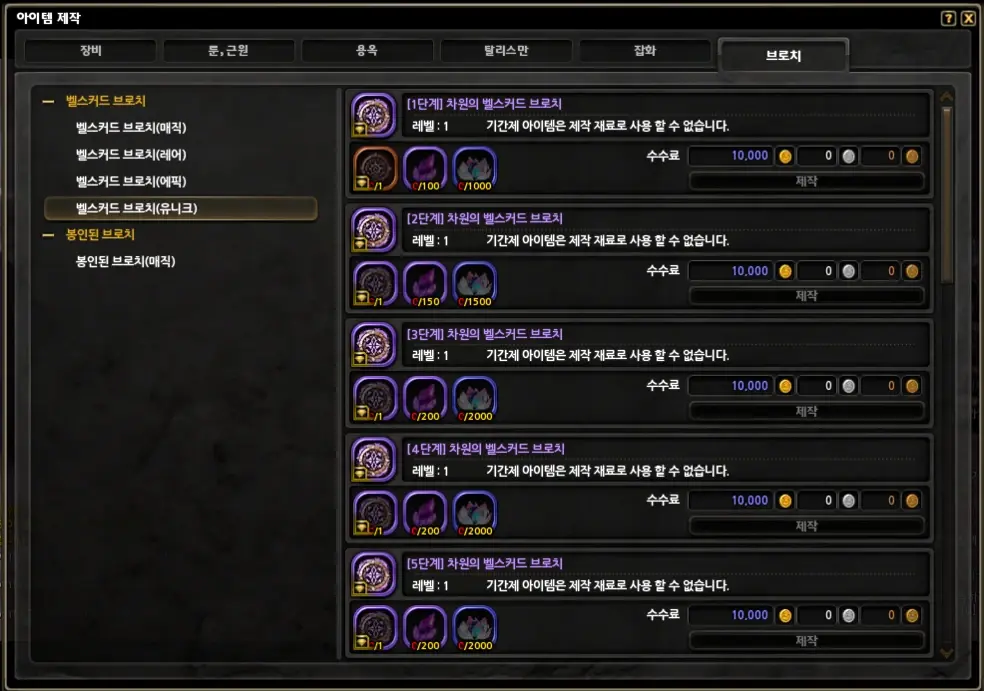Click 제작 button for 1단계 brooch

(x=806, y=181)
